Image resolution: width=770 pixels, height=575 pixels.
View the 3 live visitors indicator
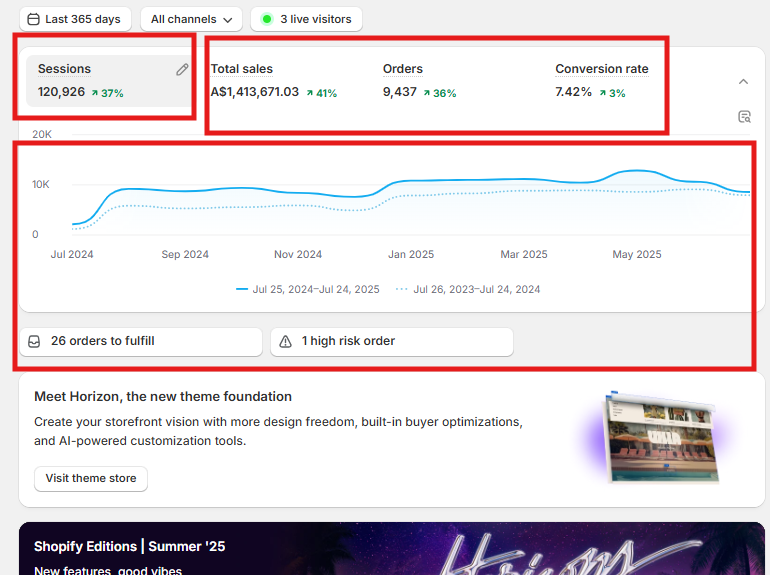[306, 19]
